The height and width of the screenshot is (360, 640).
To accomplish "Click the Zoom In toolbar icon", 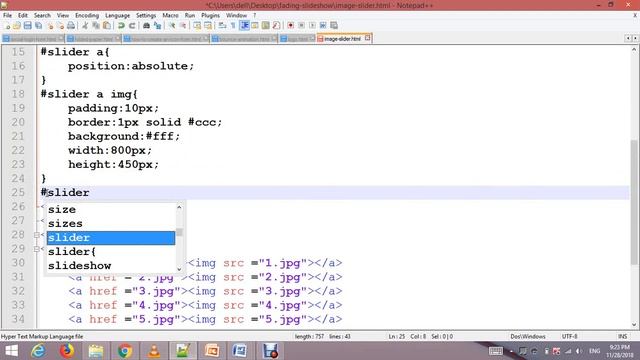I will coord(171,25).
